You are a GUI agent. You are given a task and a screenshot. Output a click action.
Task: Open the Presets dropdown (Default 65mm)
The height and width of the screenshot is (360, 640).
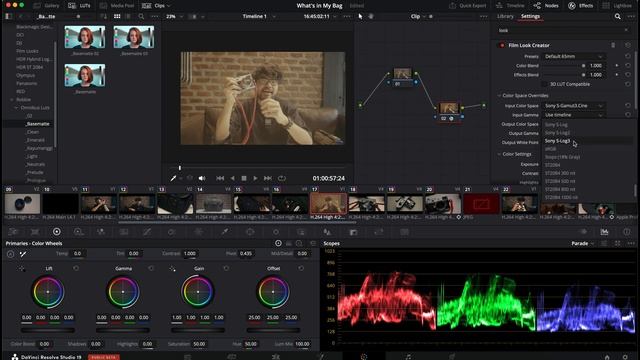point(573,56)
